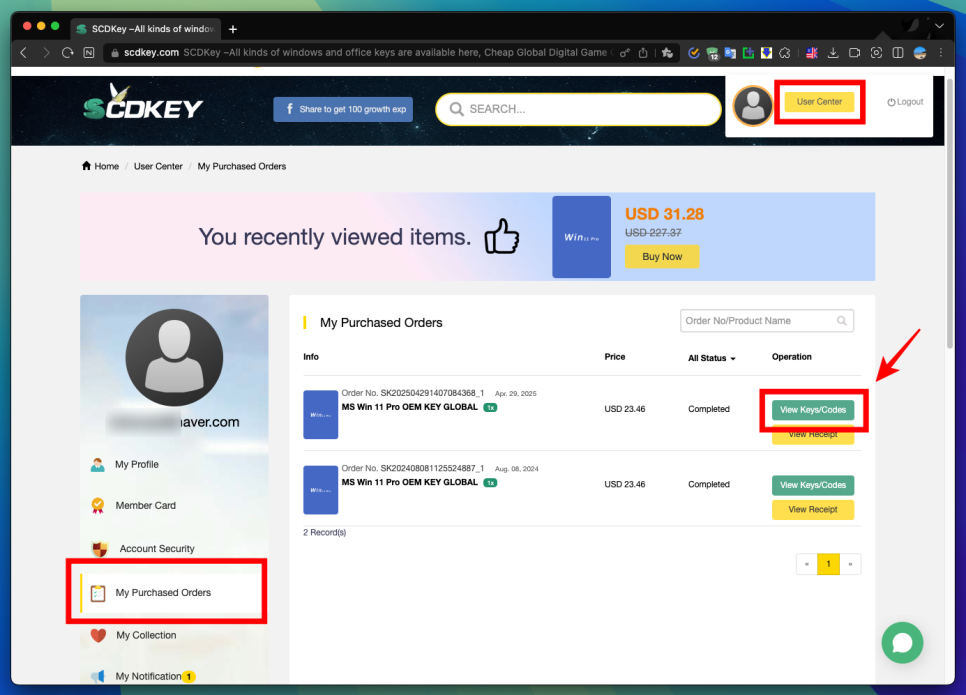
Task: Click the bookmark star icon in address bar
Action: point(667,53)
